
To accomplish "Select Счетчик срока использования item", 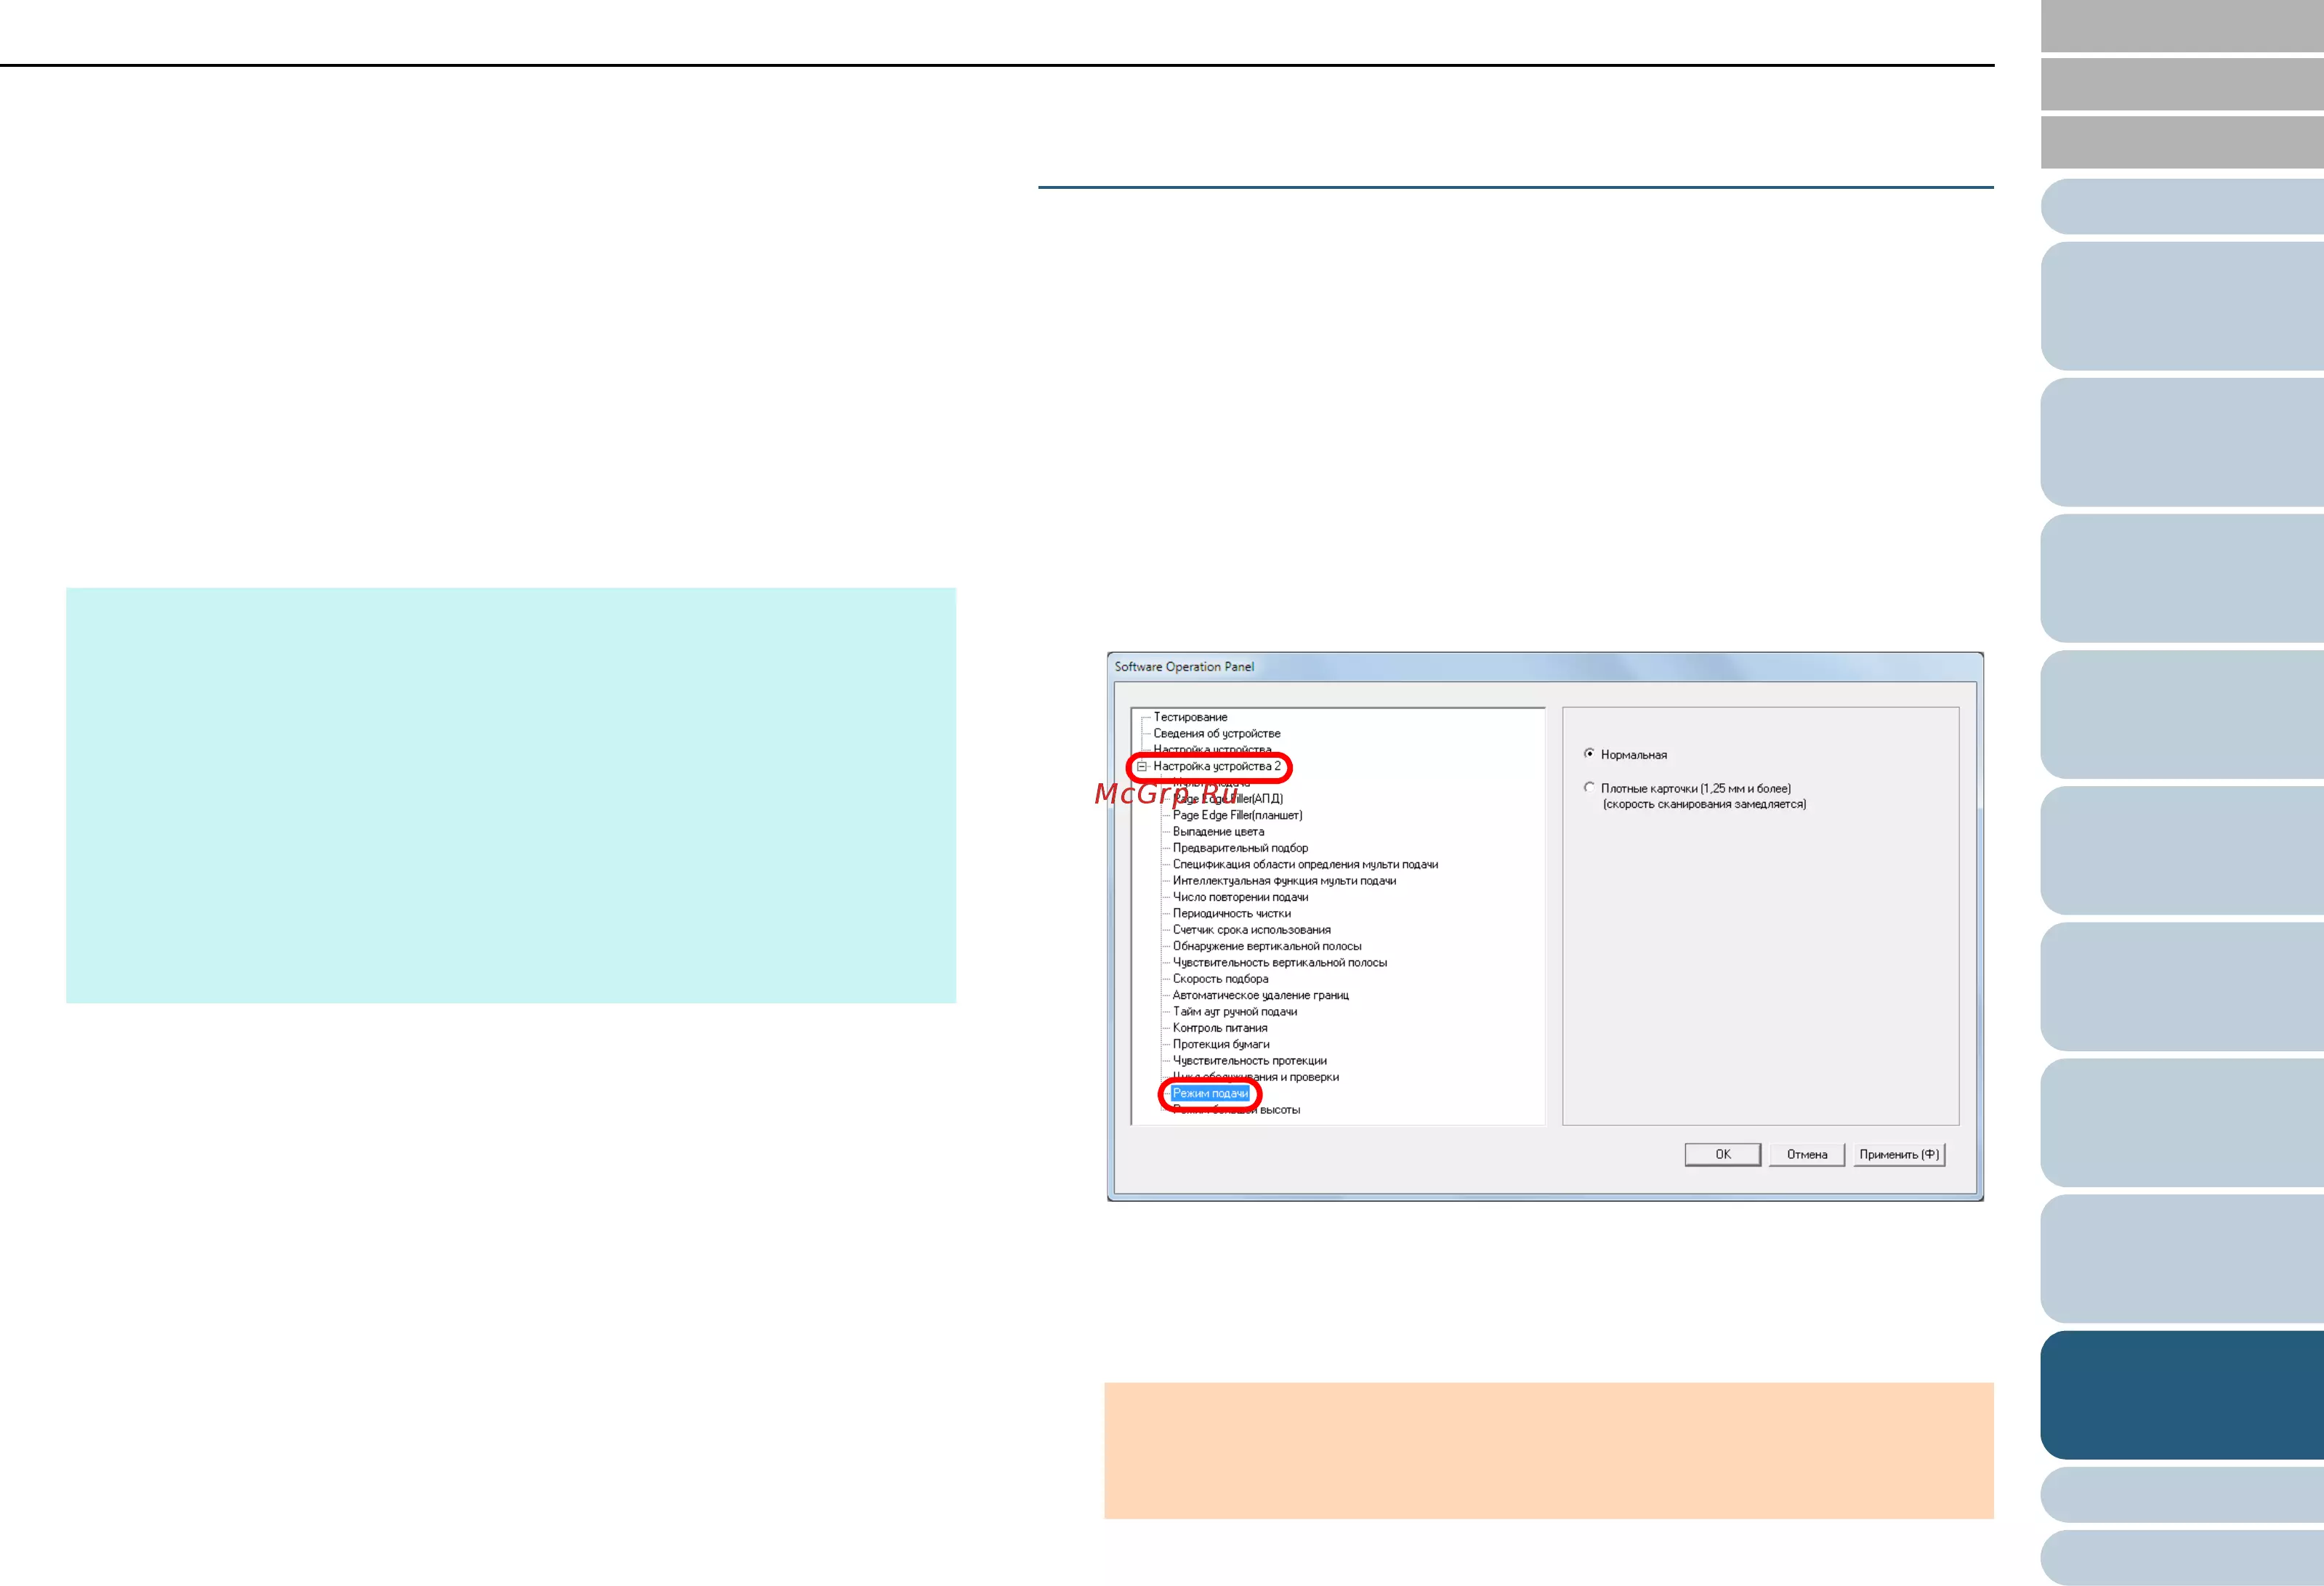I will [x=1251, y=930].
